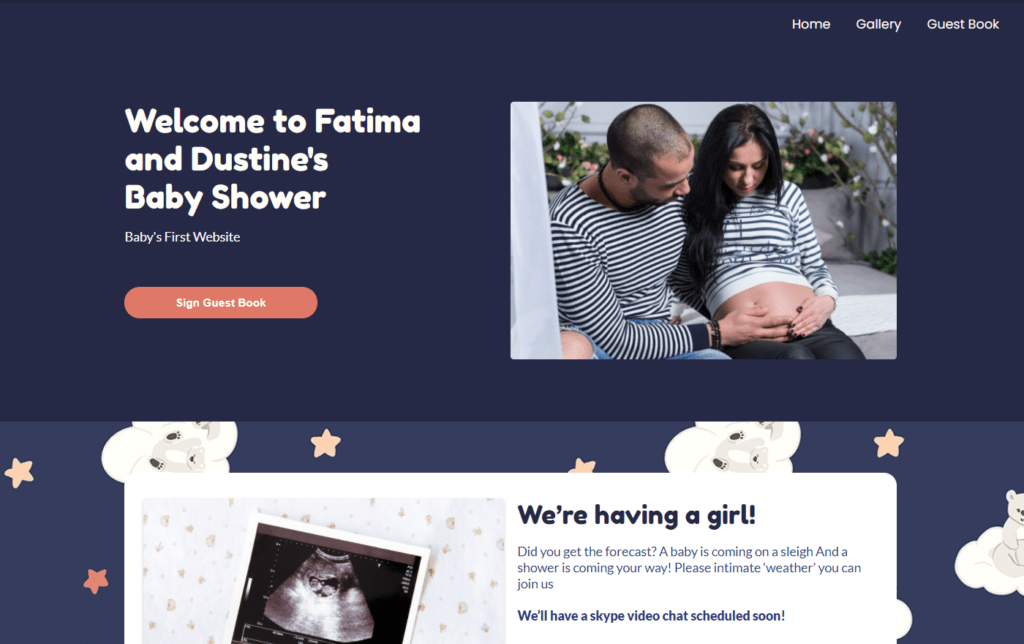Click the Sign Guest Book button
The image size is (1024, 644).
point(221,302)
